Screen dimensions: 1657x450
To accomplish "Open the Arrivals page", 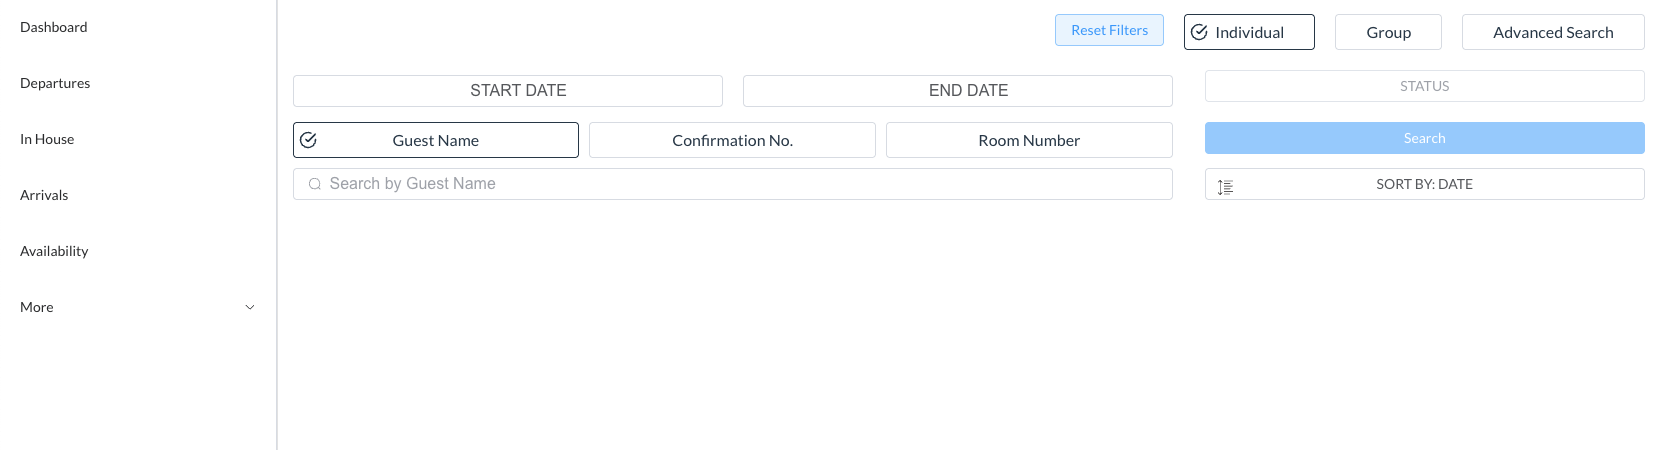I will [x=44, y=195].
